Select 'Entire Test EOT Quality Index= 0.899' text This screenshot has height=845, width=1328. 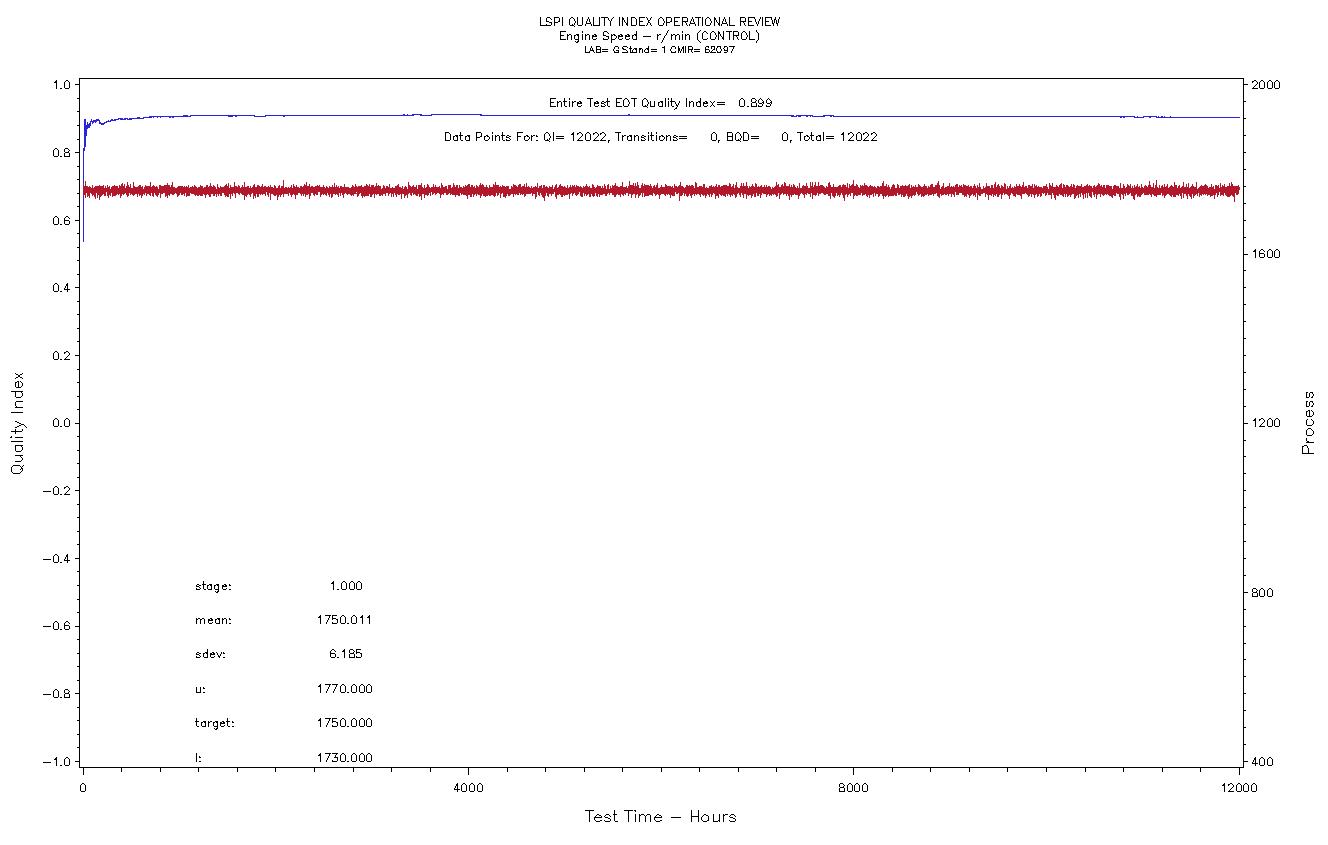(660, 103)
